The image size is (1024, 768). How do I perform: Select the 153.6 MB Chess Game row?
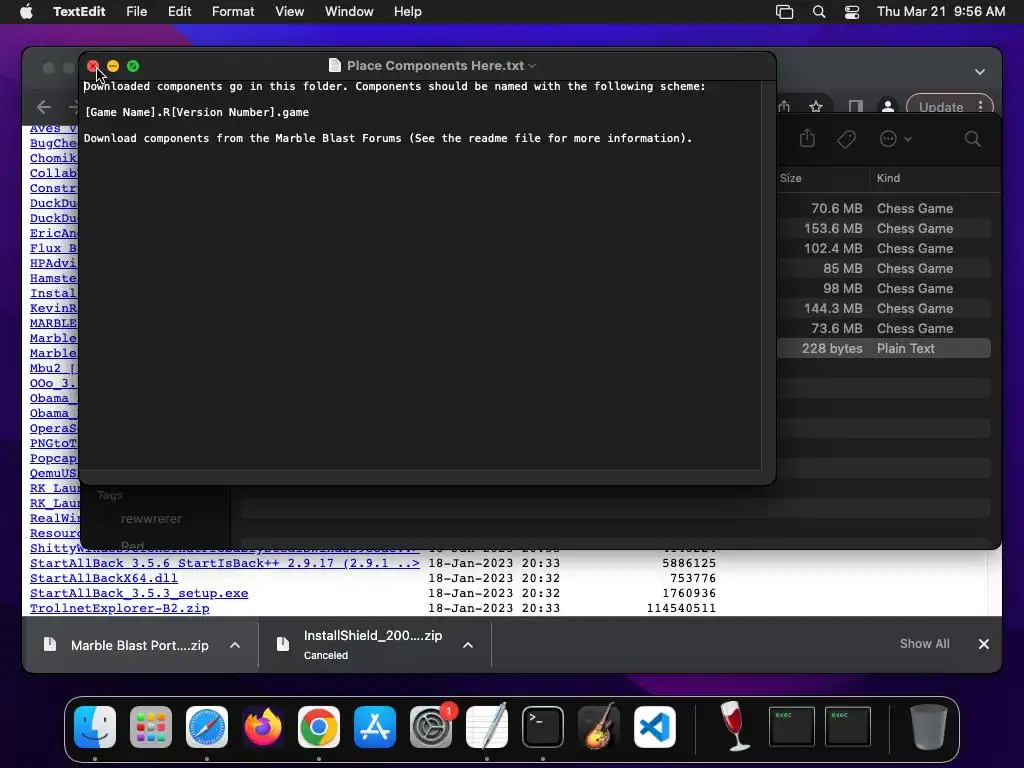pyautogui.click(x=885, y=229)
